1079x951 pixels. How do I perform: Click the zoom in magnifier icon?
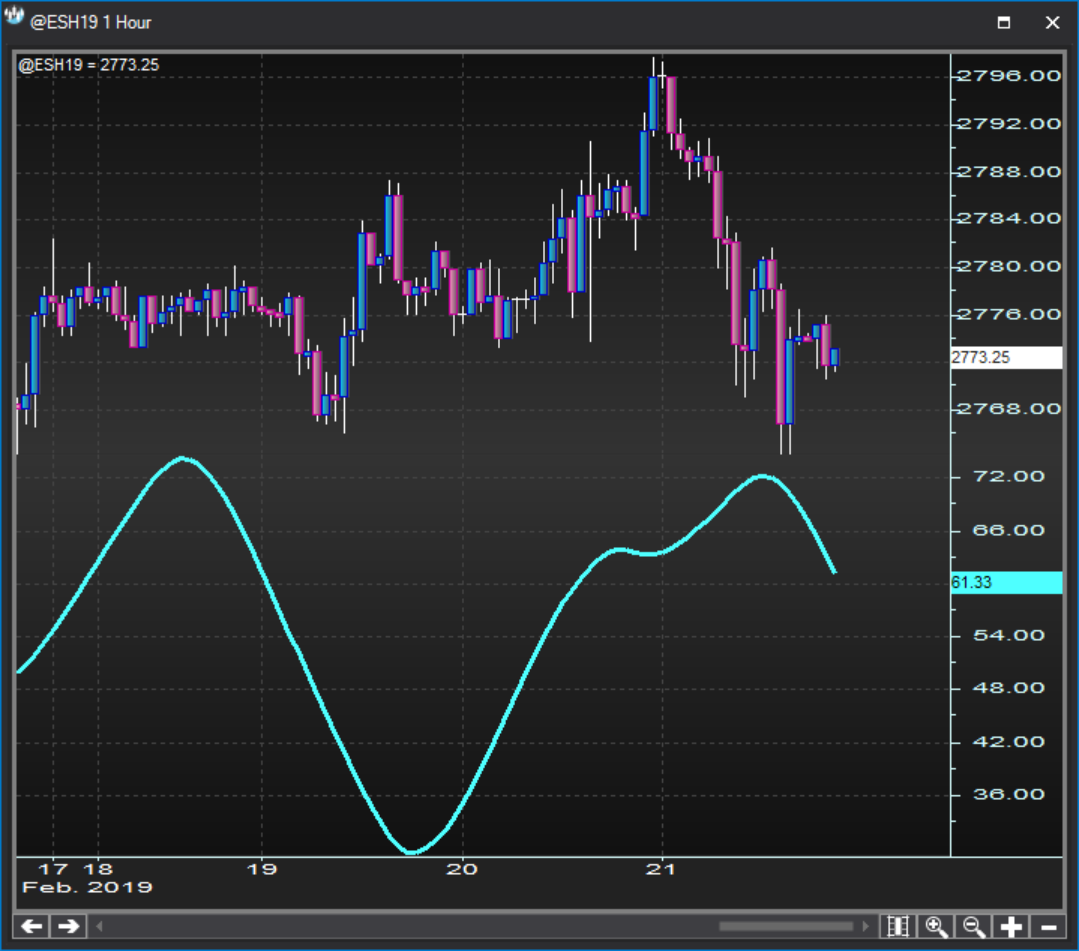point(936,926)
